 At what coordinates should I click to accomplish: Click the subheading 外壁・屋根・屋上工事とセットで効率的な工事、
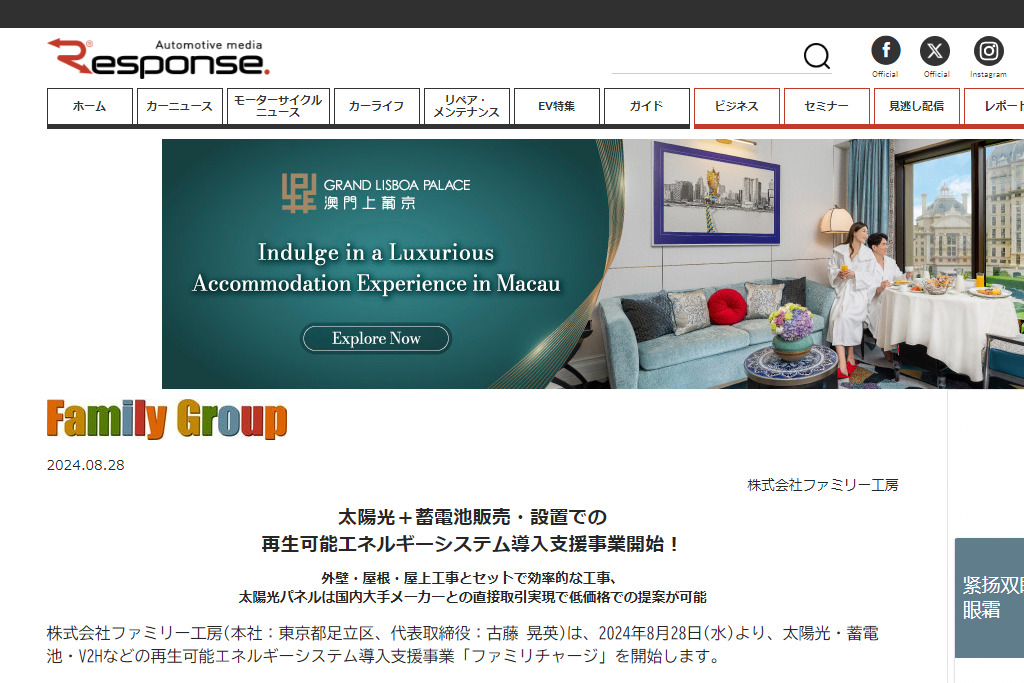[471, 578]
